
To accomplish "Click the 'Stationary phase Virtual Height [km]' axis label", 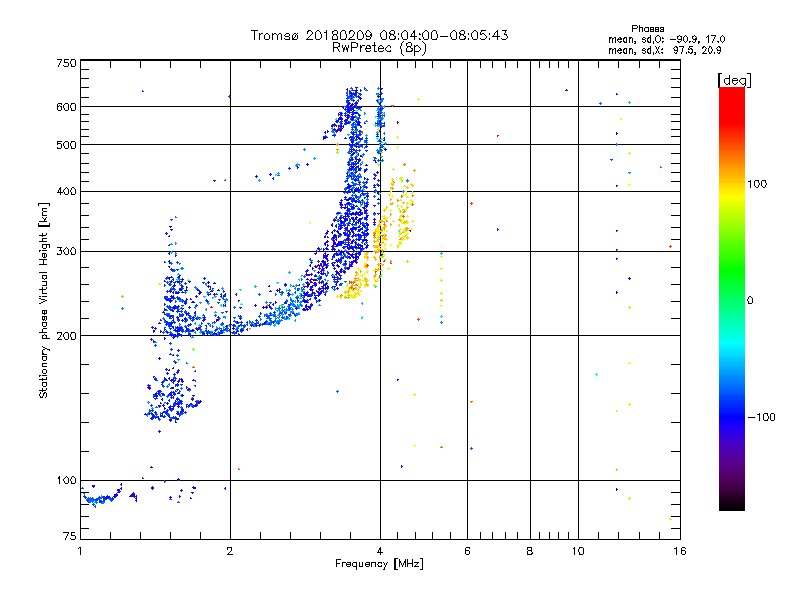I will 43,300.
